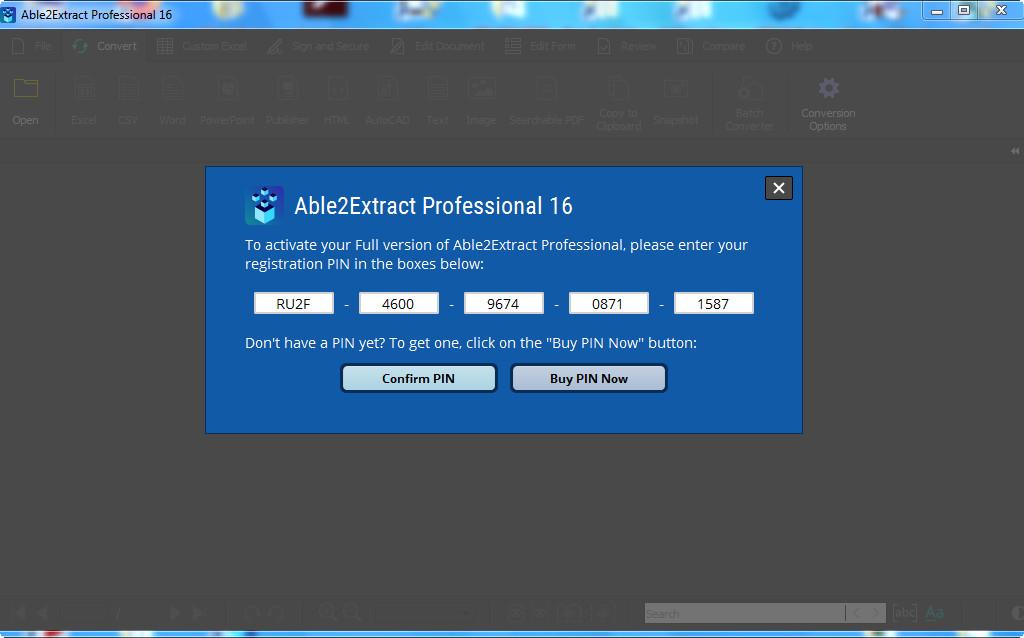The height and width of the screenshot is (638, 1024).
Task: Open the Help tab
Action: [790, 46]
